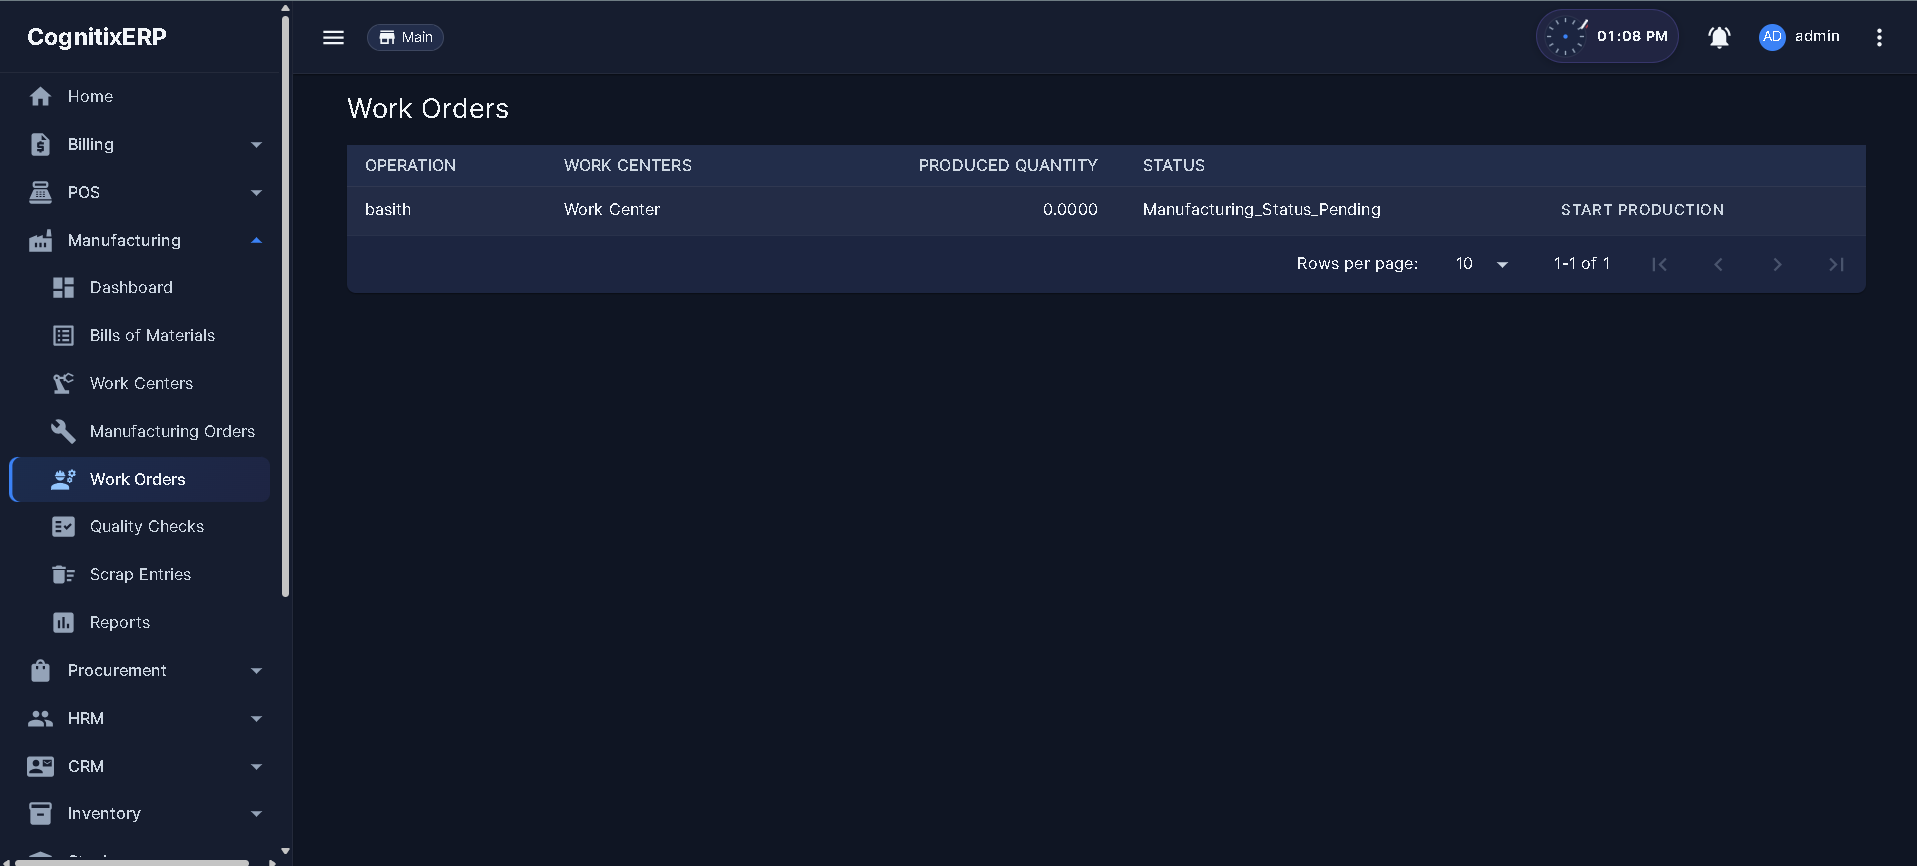Image resolution: width=1917 pixels, height=866 pixels.
Task: Expand the CRM submenu arrow
Action: 256,767
